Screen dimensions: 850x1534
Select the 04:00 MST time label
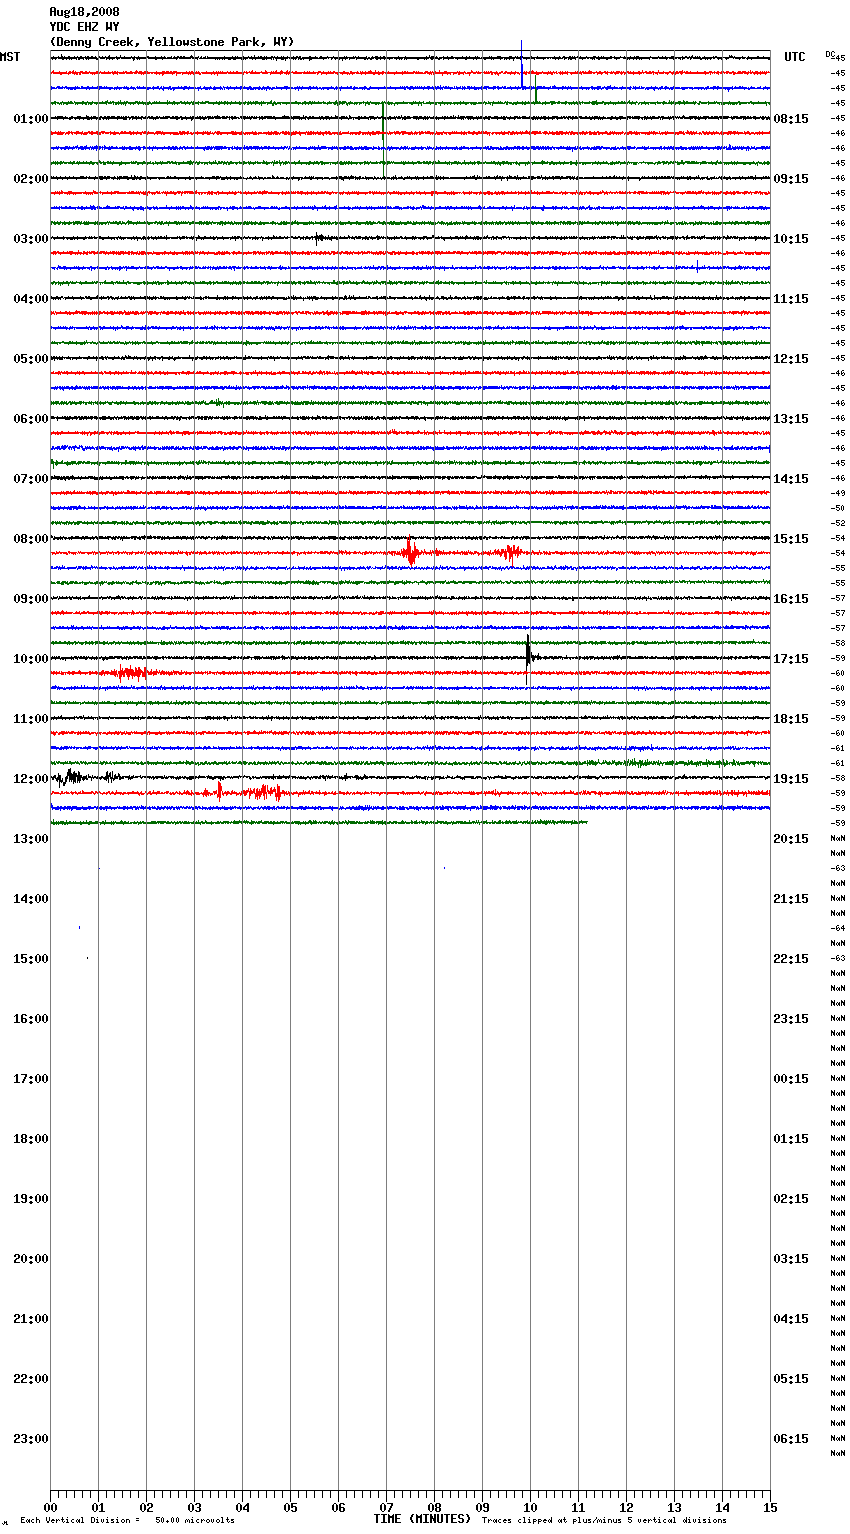click(x=31, y=299)
